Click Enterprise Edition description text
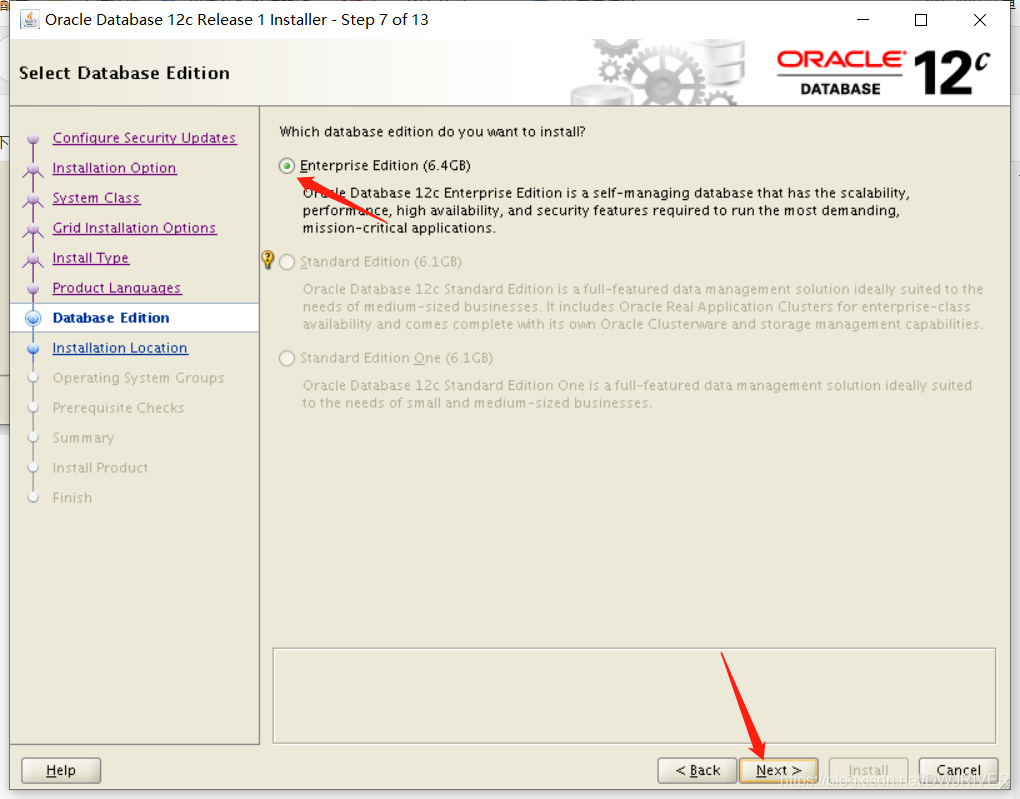This screenshot has width=1020, height=799. tap(606, 211)
